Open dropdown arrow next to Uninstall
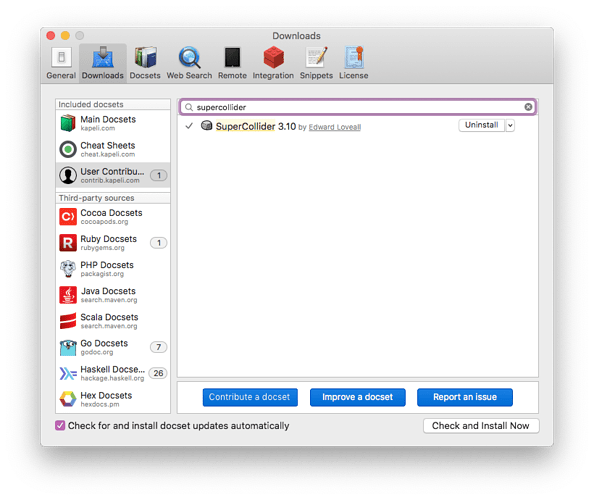This screenshot has width=594, height=500. [510, 125]
